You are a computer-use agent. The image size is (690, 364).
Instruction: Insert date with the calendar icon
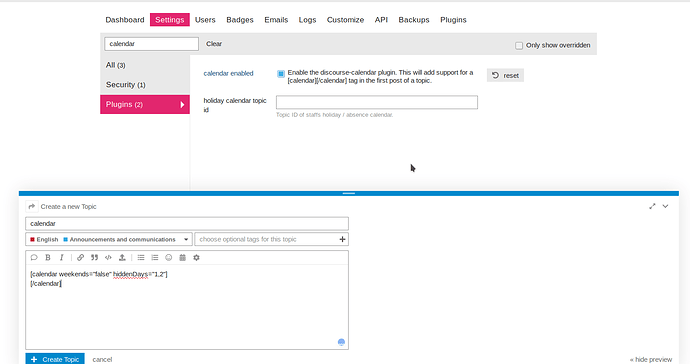click(183, 257)
